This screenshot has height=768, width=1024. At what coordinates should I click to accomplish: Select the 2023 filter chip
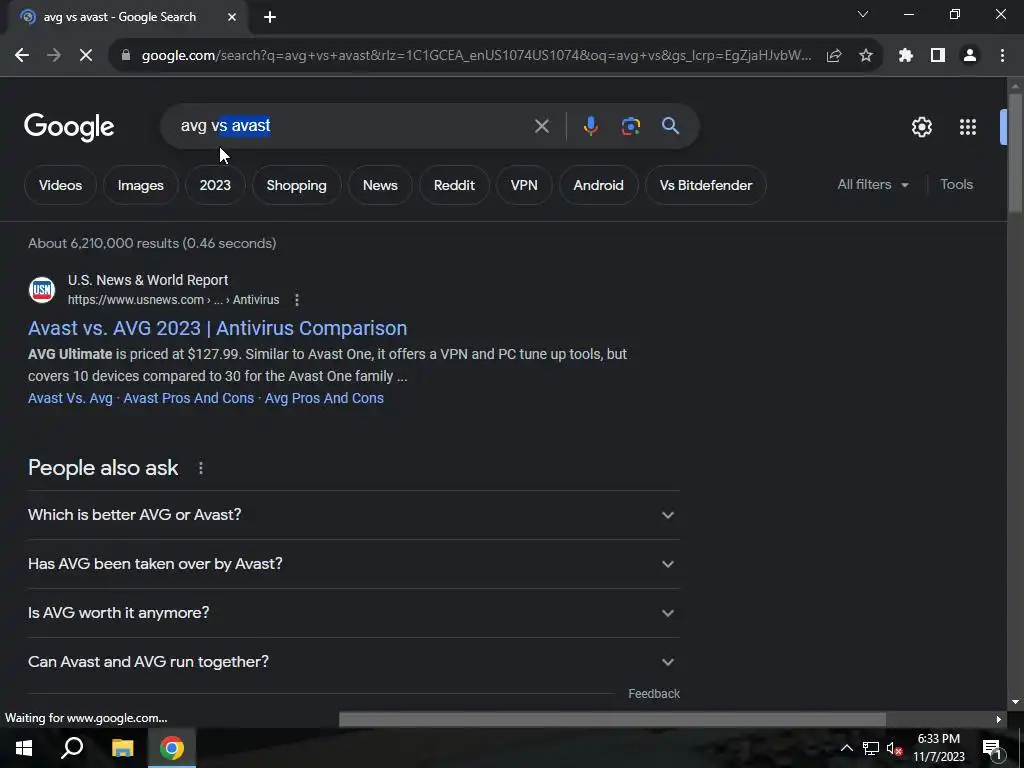tap(215, 185)
